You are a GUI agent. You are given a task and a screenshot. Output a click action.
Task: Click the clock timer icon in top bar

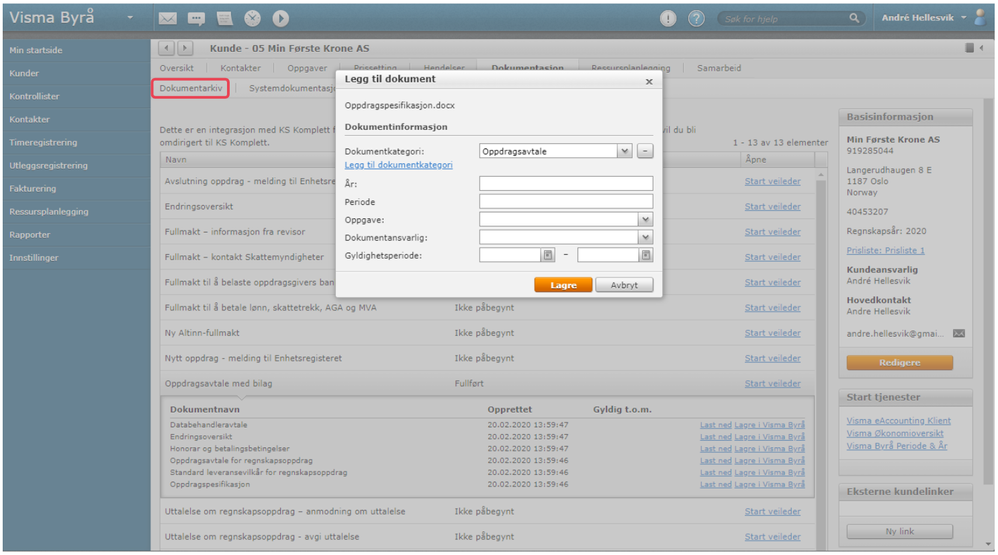(x=253, y=18)
